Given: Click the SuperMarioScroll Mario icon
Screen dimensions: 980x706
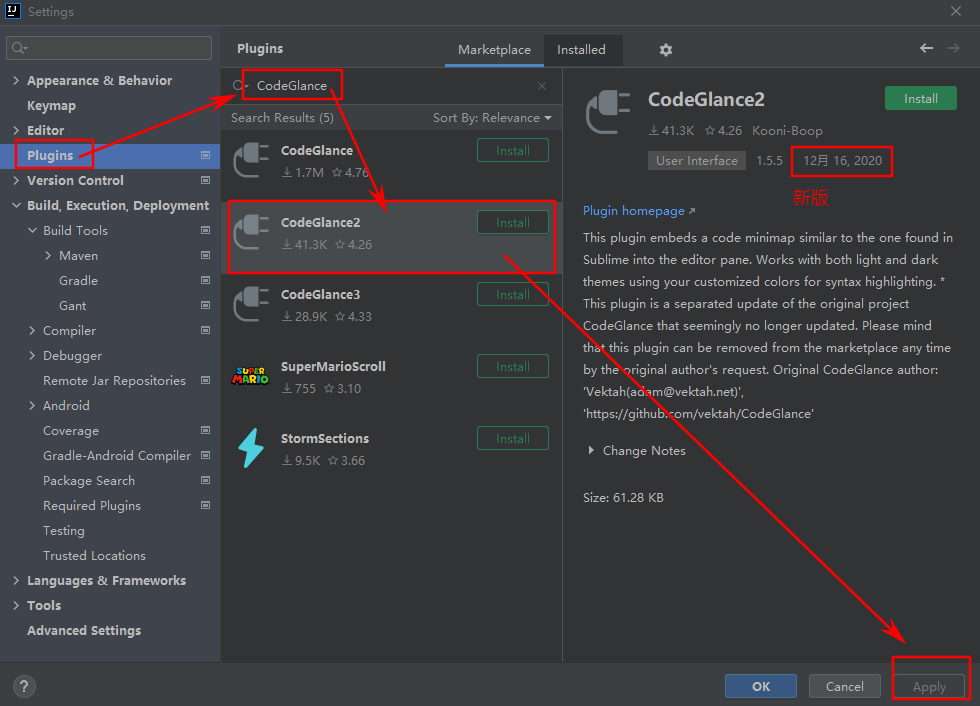Looking at the screenshot, I should tap(250, 375).
